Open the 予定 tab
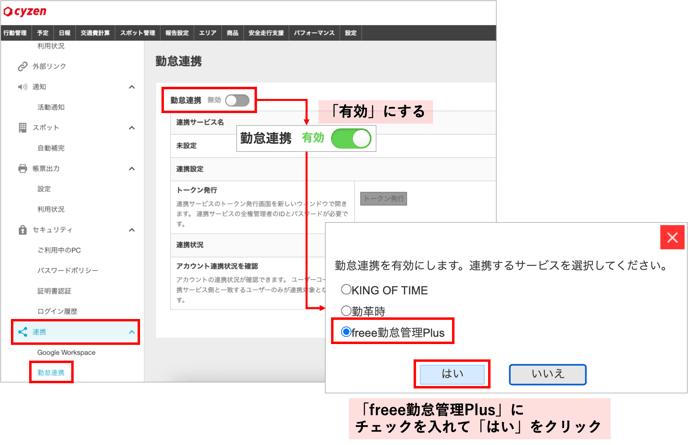 coord(43,33)
